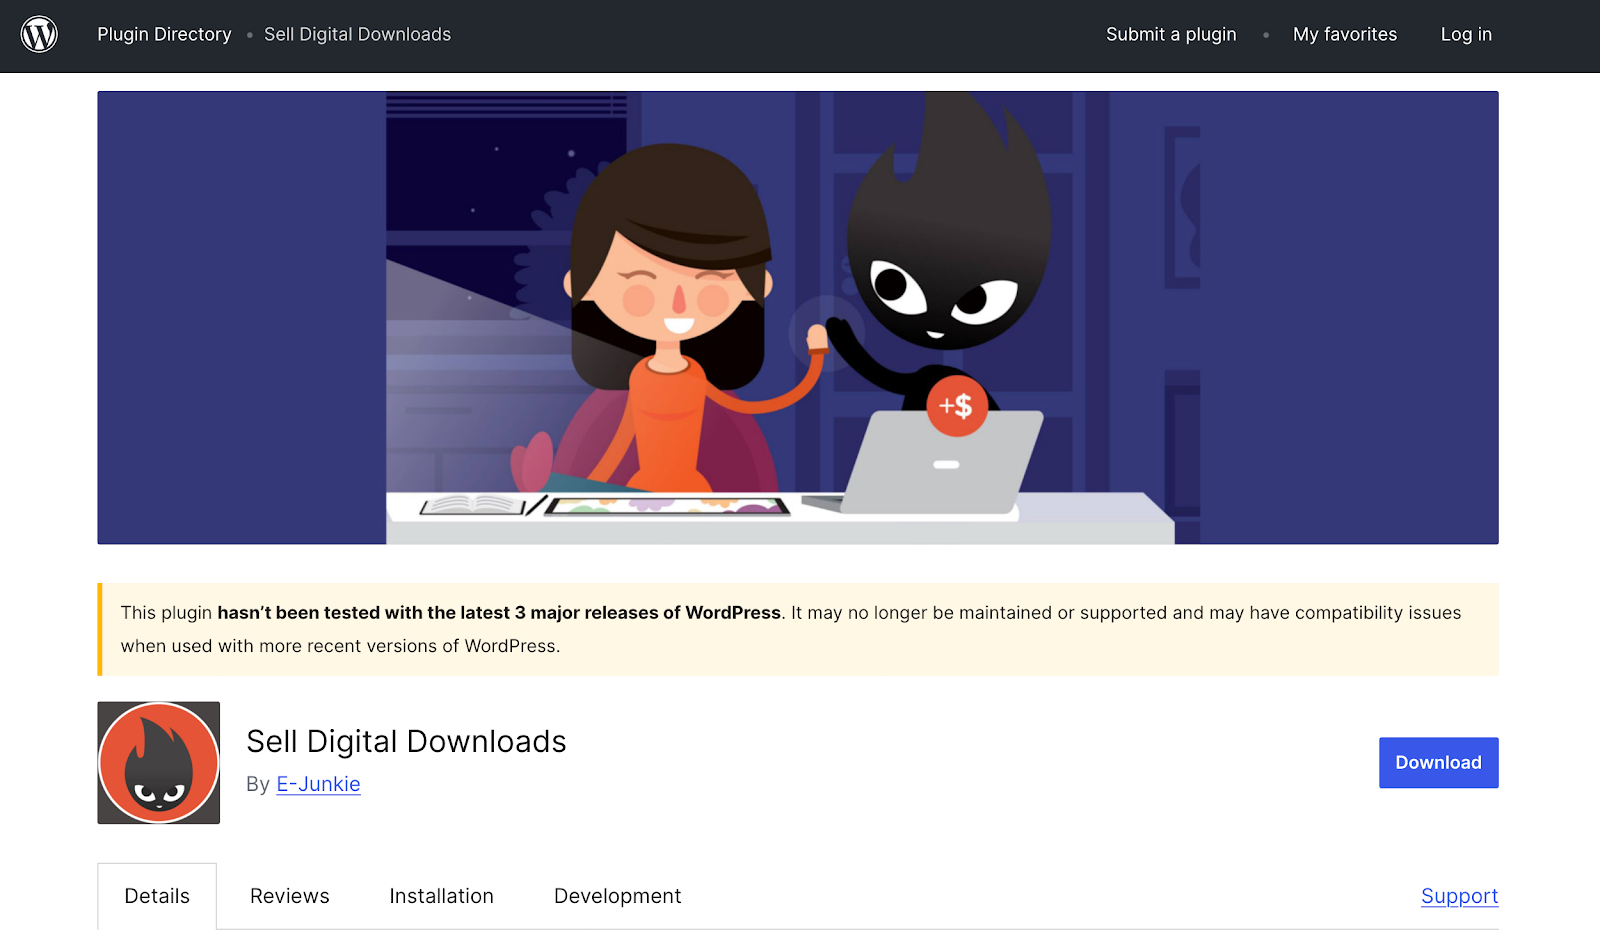This screenshot has width=1600, height=948.
Task: Click the +$ coin icon in the banner image
Action: [x=957, y=406]
